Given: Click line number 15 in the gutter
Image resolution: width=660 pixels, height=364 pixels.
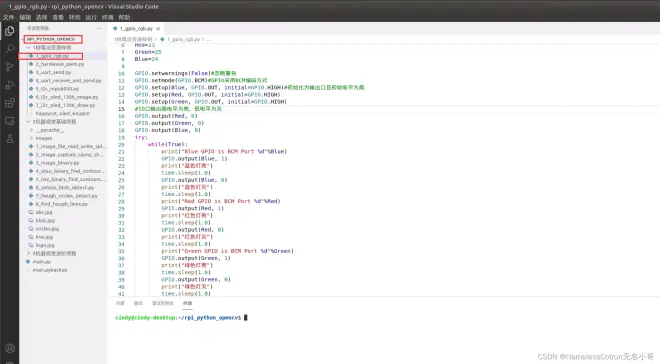Looking at the screenshot, I should (121, 109).
